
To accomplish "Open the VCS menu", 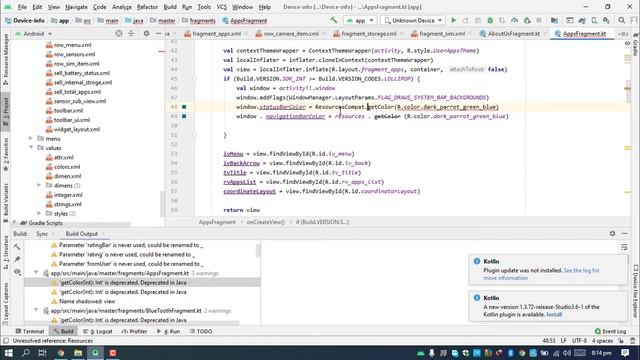I will [222, 7].
